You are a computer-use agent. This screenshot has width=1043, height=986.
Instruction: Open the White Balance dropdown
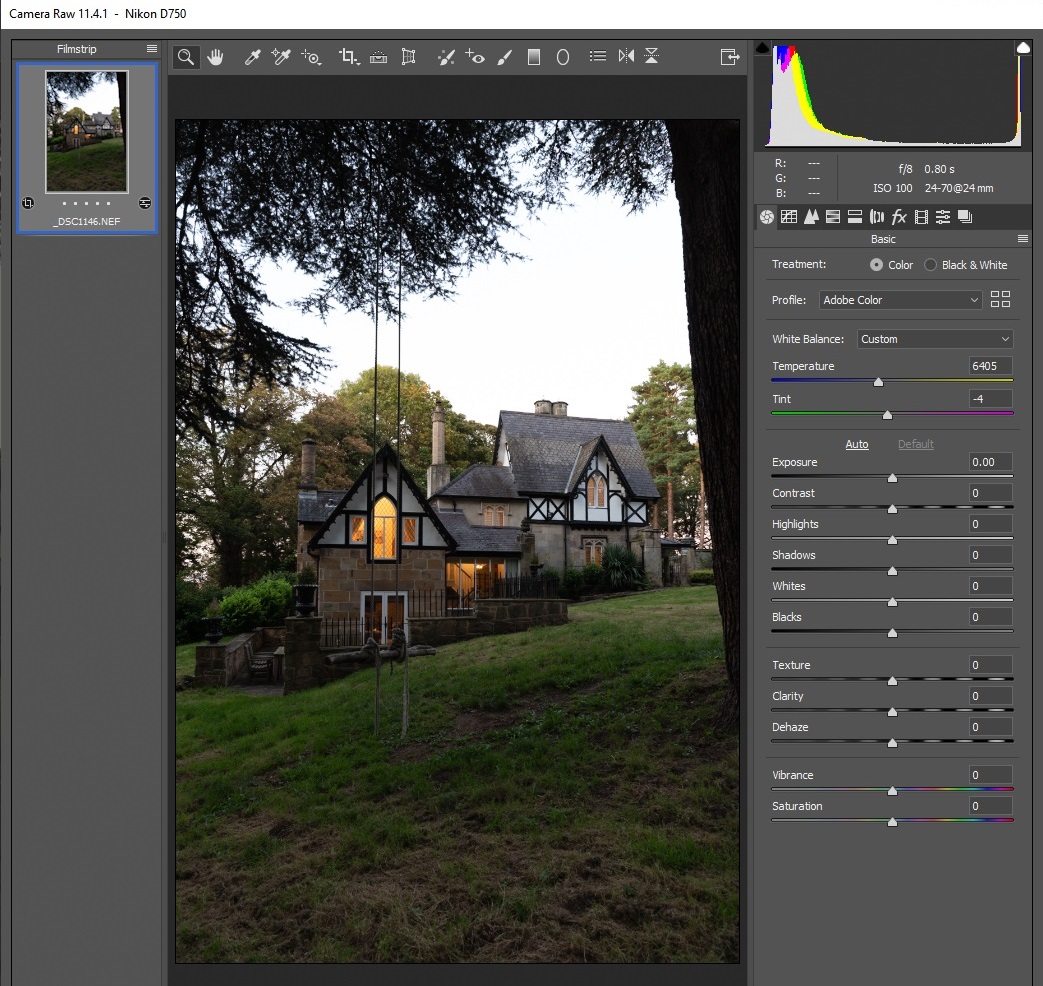pyautogui.click(x=934, y=339)
